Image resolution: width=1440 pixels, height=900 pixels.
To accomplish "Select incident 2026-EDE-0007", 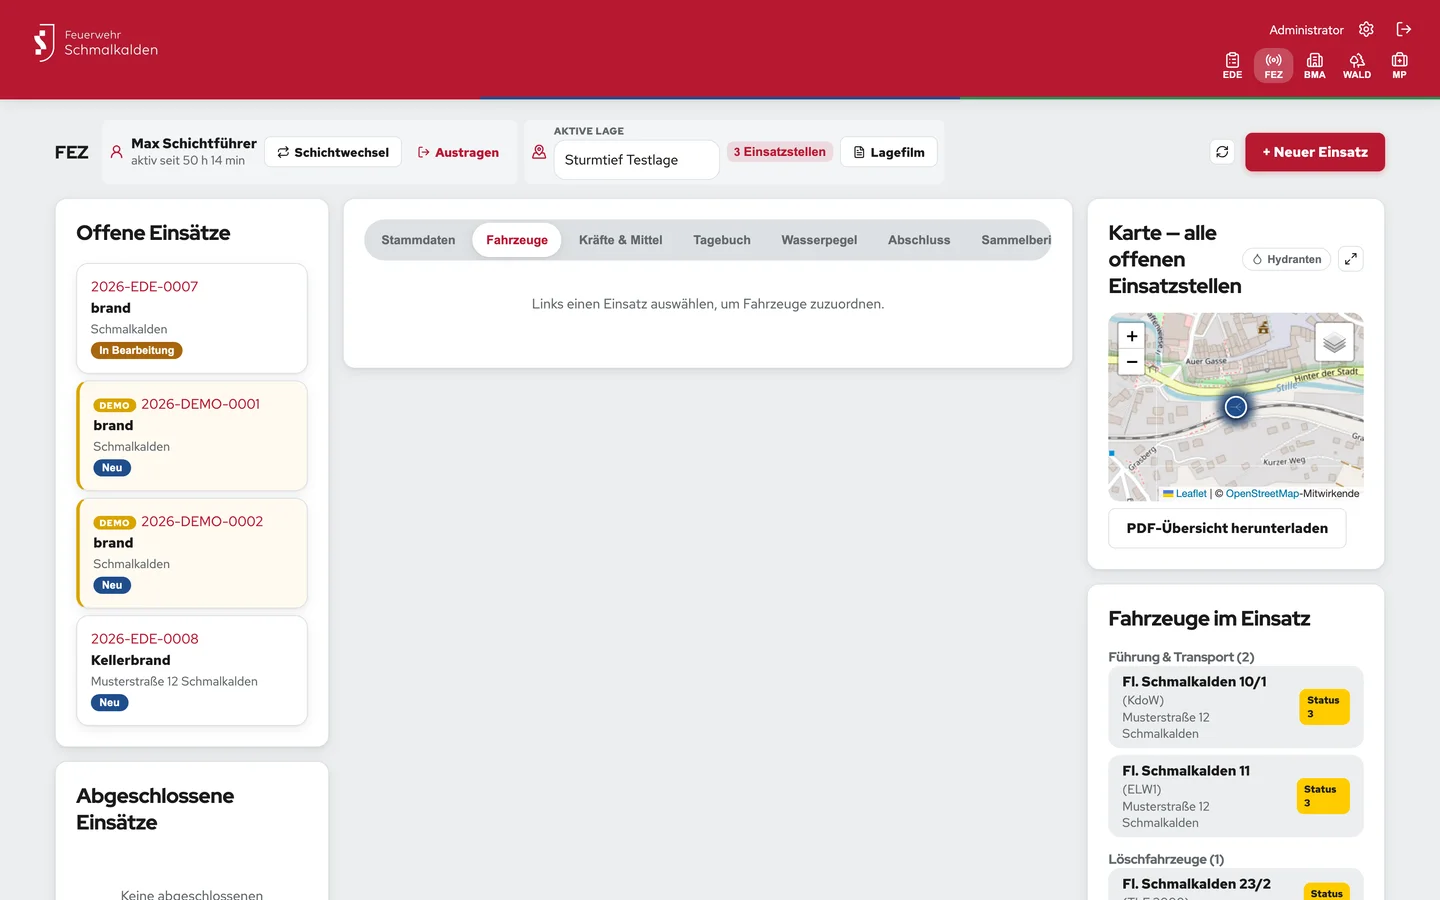I will 192,318.
